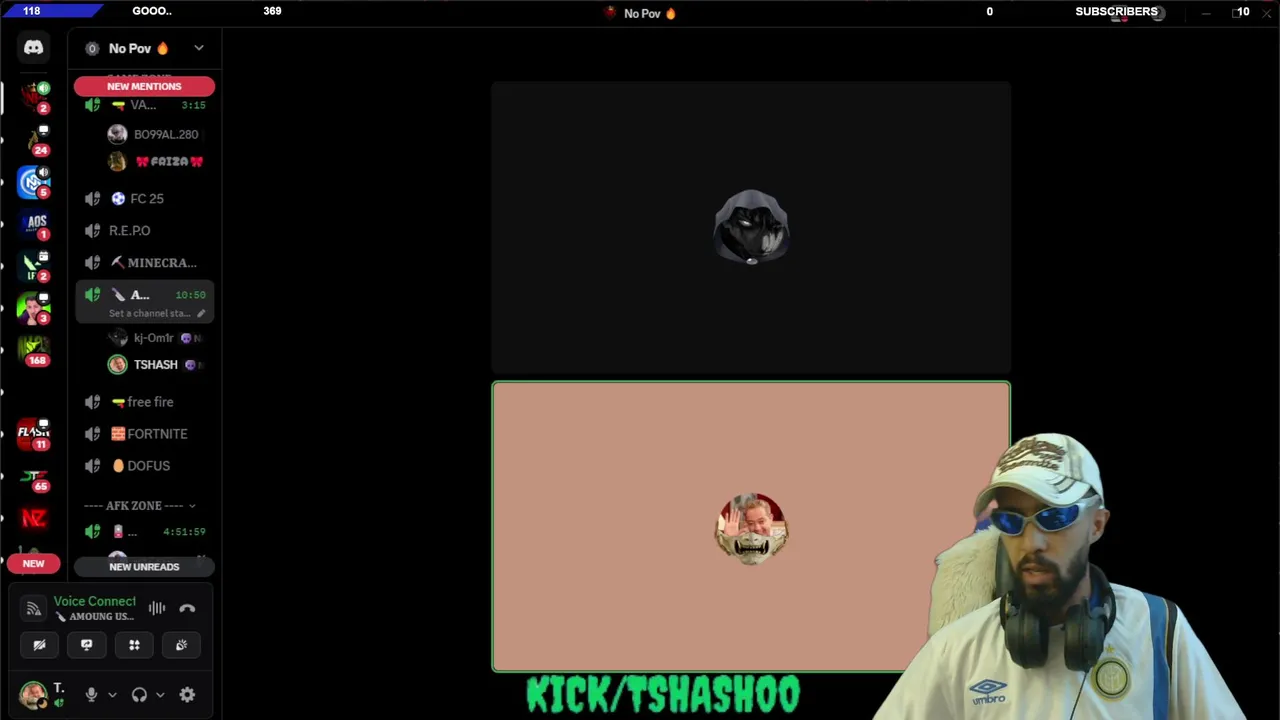
Task: Open the green-face server icon with badge 3
Action: (34, 308)
